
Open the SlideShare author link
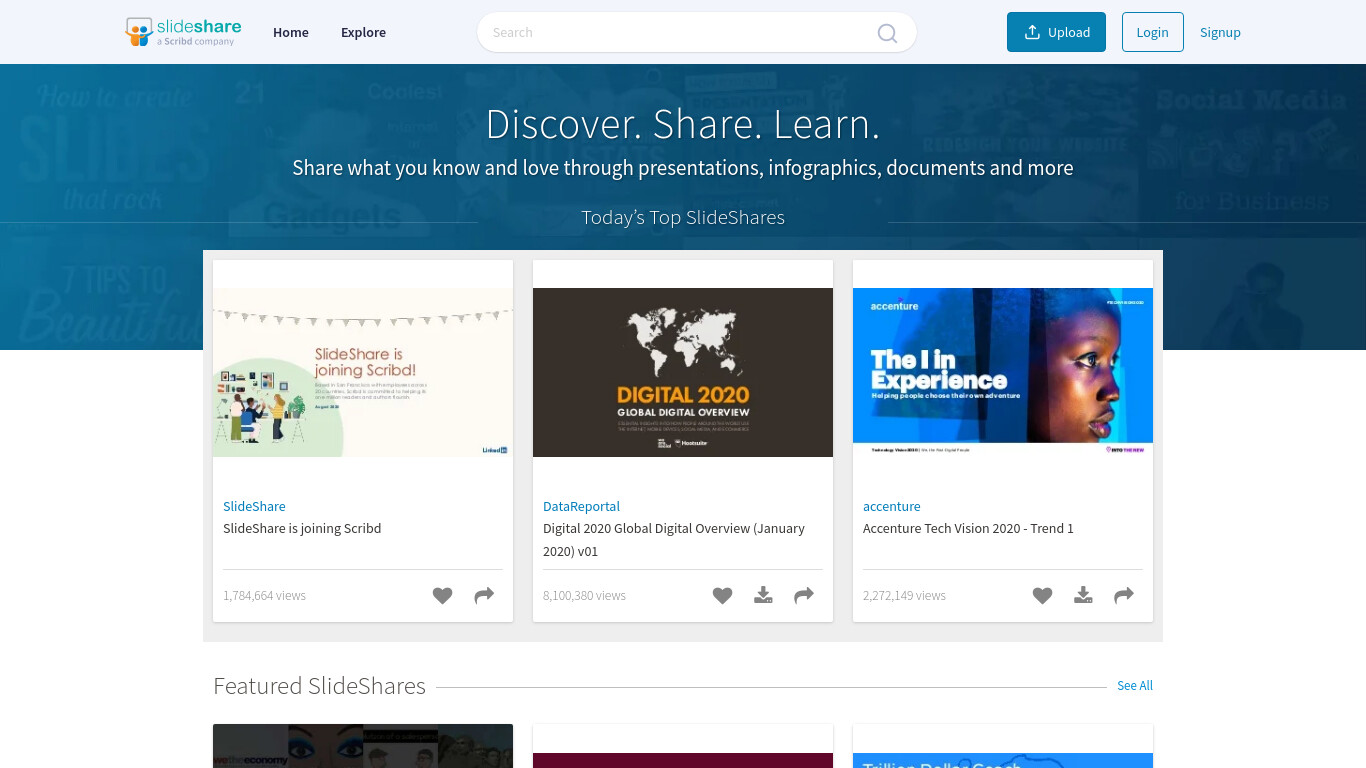(x=254, y=506)
